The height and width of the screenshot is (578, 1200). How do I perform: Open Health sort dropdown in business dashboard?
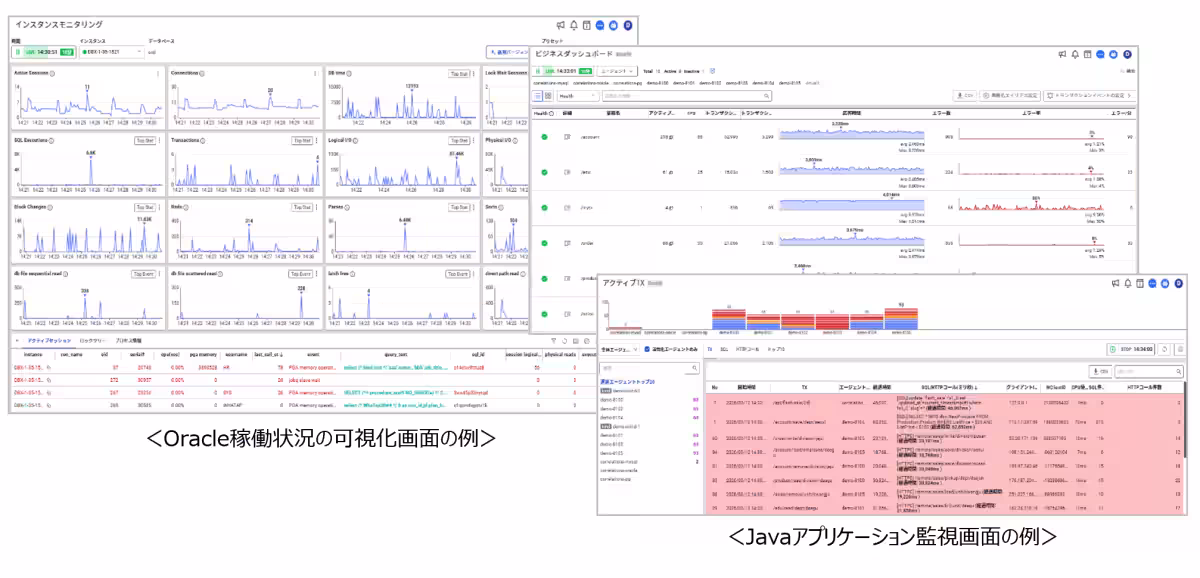tap(577, 96)
